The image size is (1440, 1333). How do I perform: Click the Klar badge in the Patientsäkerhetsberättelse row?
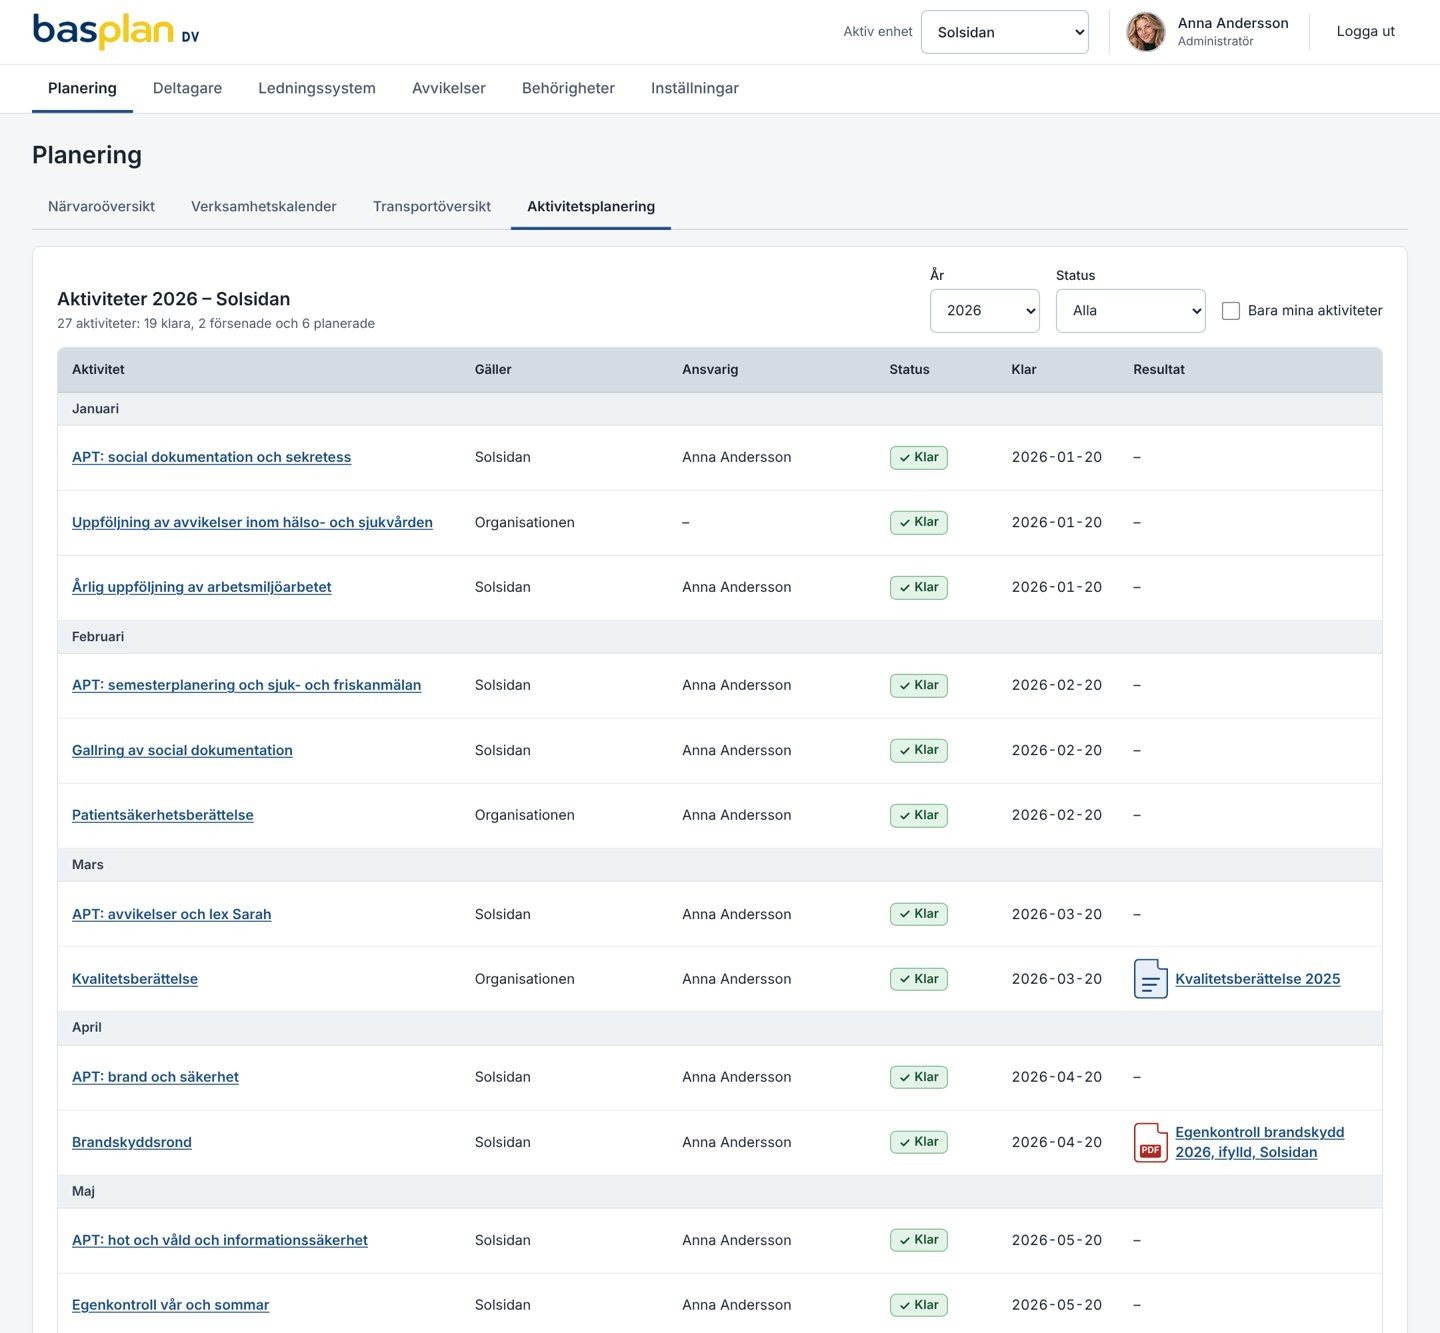tap(918, 815)
